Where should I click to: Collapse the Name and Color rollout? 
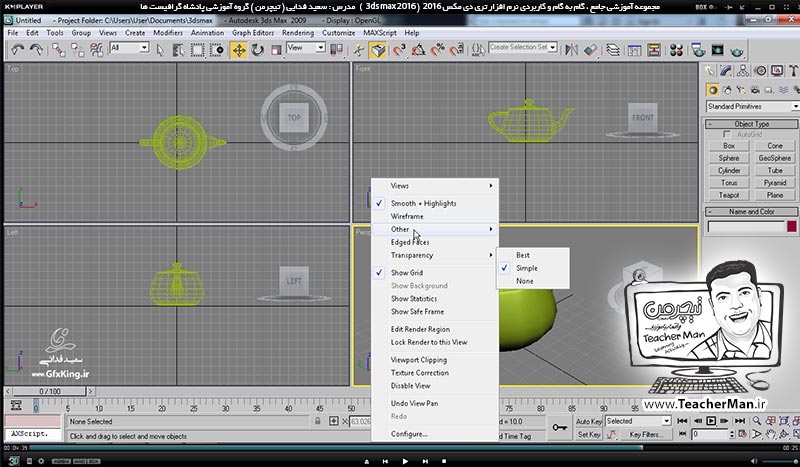752,211
